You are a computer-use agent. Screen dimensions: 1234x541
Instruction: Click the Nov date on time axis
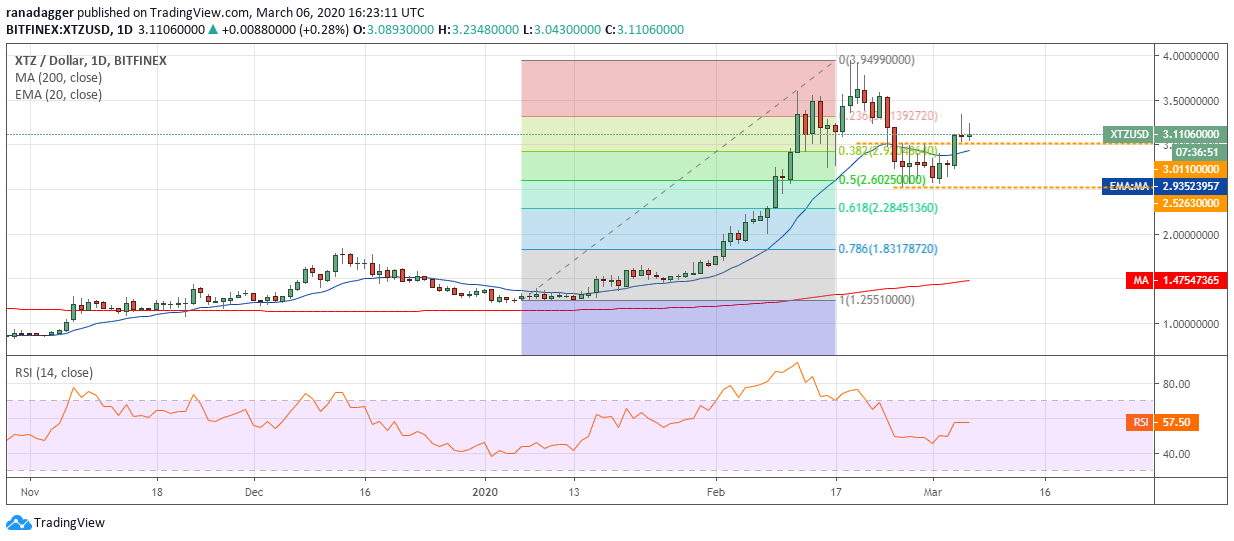pyautogui.click(x=29, y=492)
